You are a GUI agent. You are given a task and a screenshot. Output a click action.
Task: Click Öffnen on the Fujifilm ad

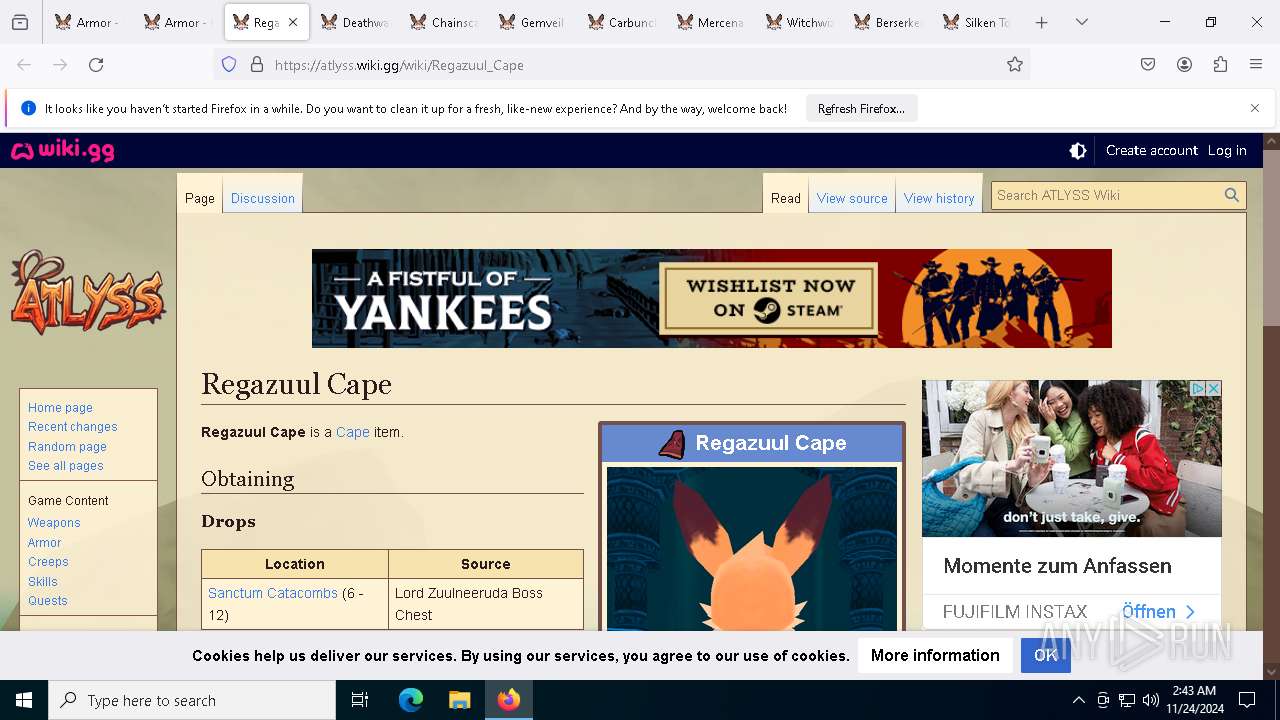[1158, 611]
